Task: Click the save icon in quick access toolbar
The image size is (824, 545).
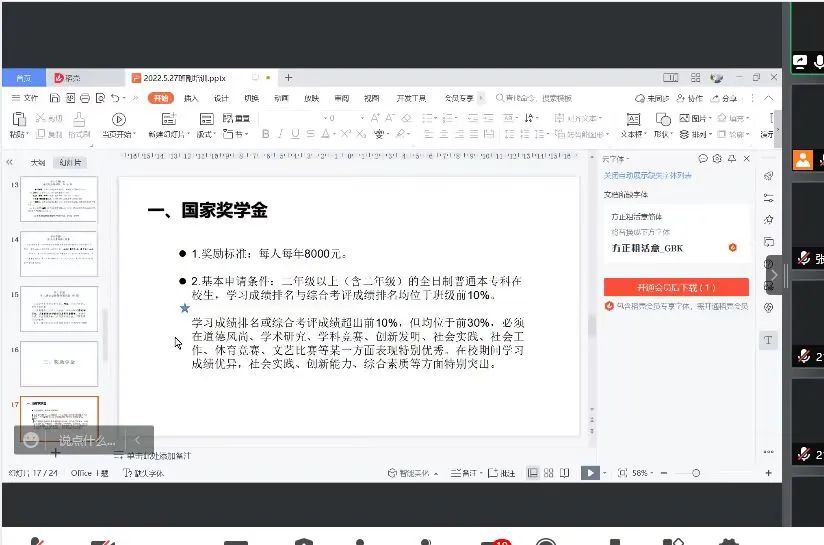Action: tap(55, 98)
